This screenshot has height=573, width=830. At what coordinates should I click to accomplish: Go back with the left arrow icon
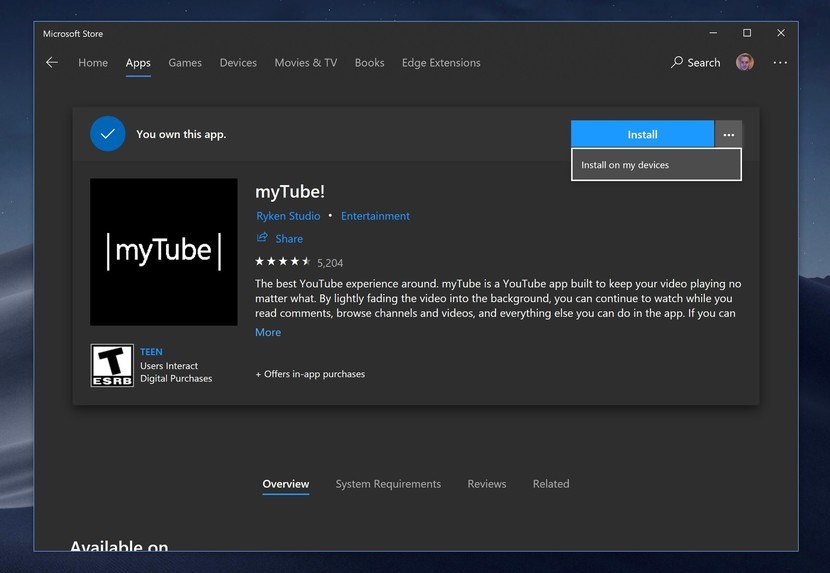52,62
